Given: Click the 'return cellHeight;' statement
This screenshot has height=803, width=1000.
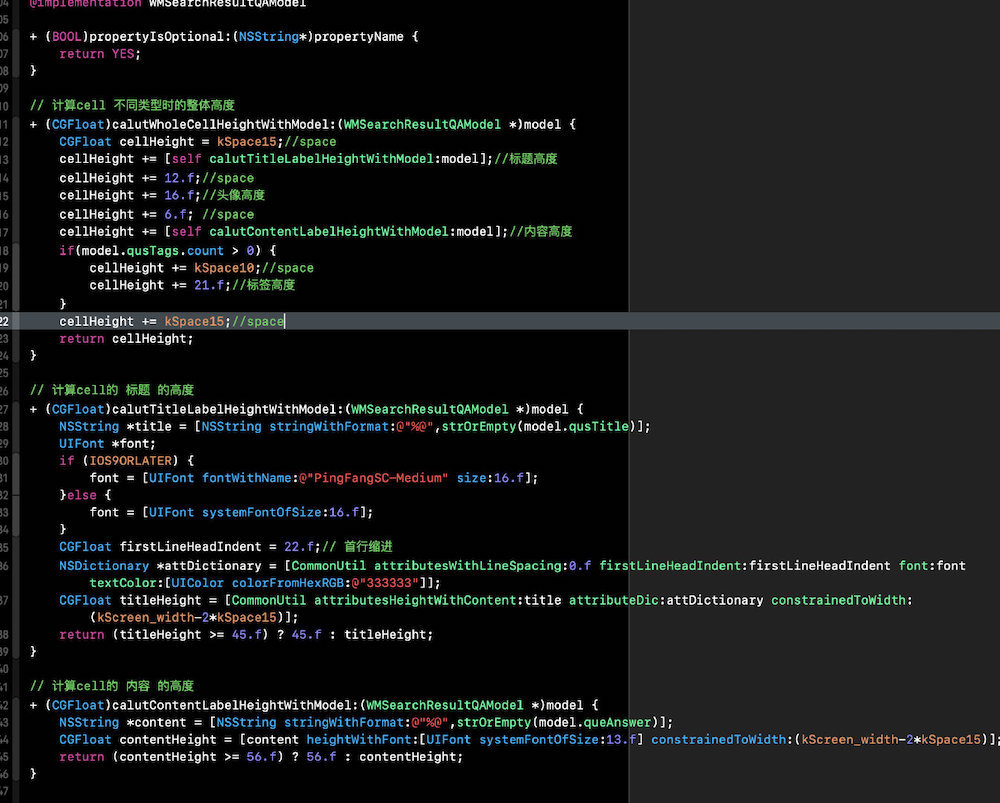Looking at the screenshot, I should tap(126, 339).
